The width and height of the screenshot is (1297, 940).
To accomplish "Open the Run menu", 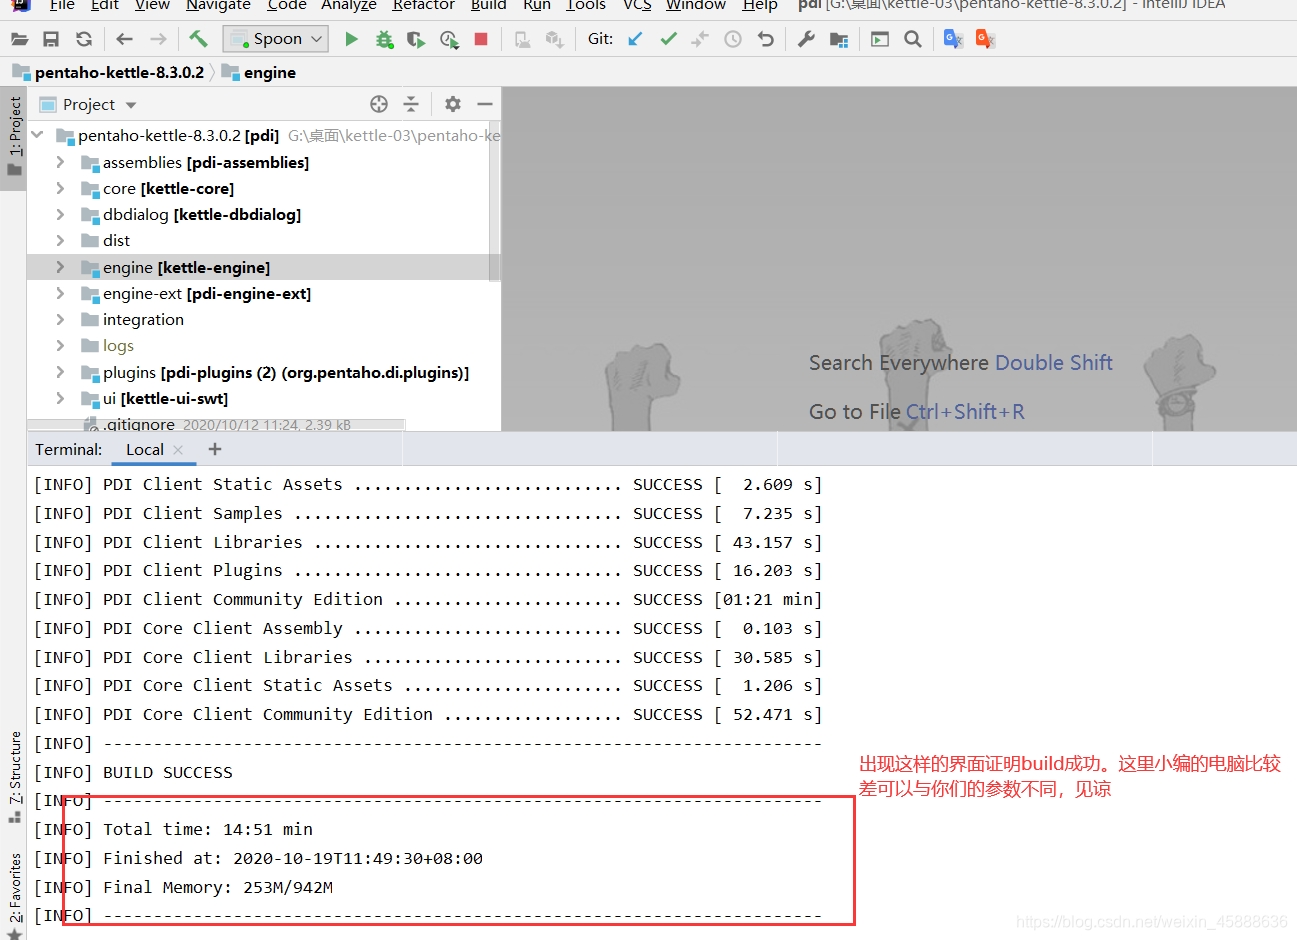I will (x=537, y=5).
